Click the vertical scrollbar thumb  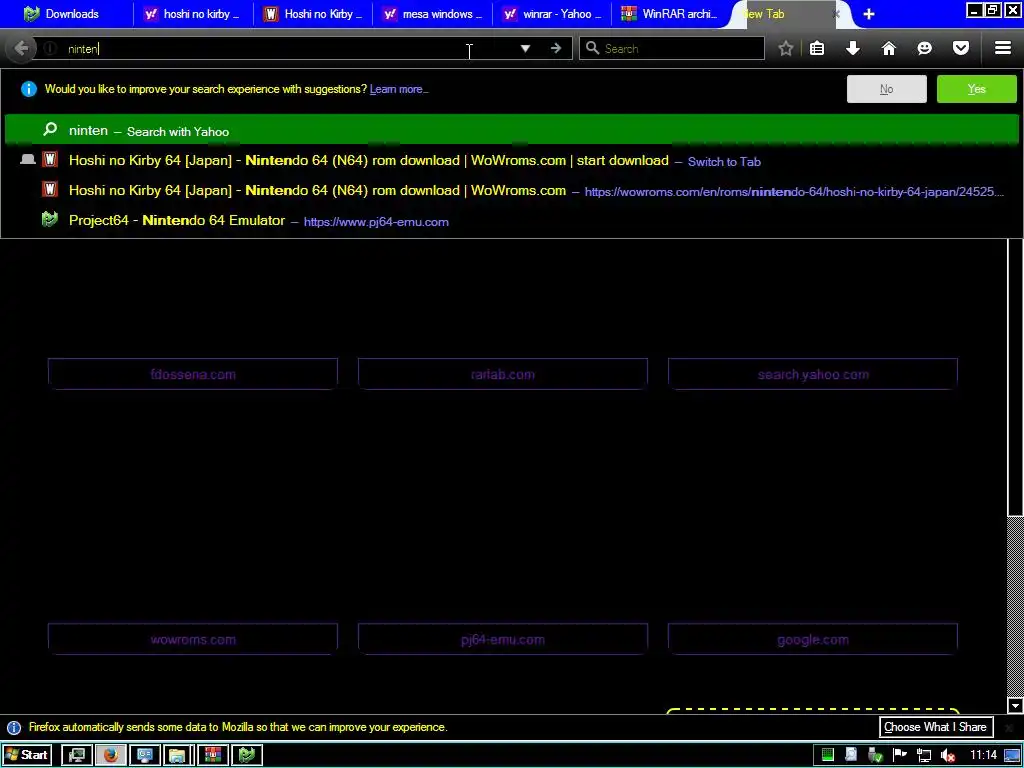(x=1015, y=377)
